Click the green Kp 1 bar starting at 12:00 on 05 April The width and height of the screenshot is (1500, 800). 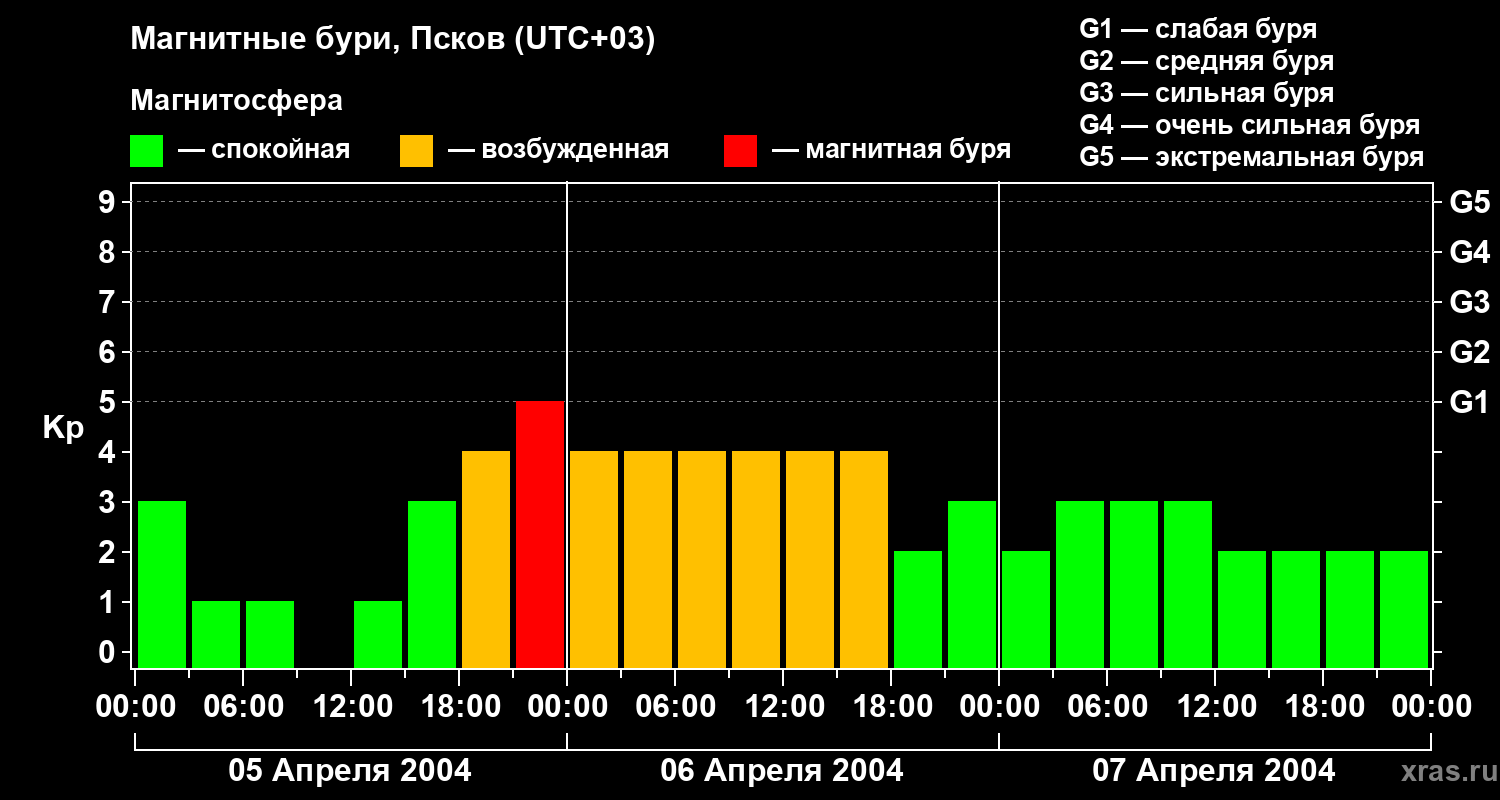coord(378,634)
